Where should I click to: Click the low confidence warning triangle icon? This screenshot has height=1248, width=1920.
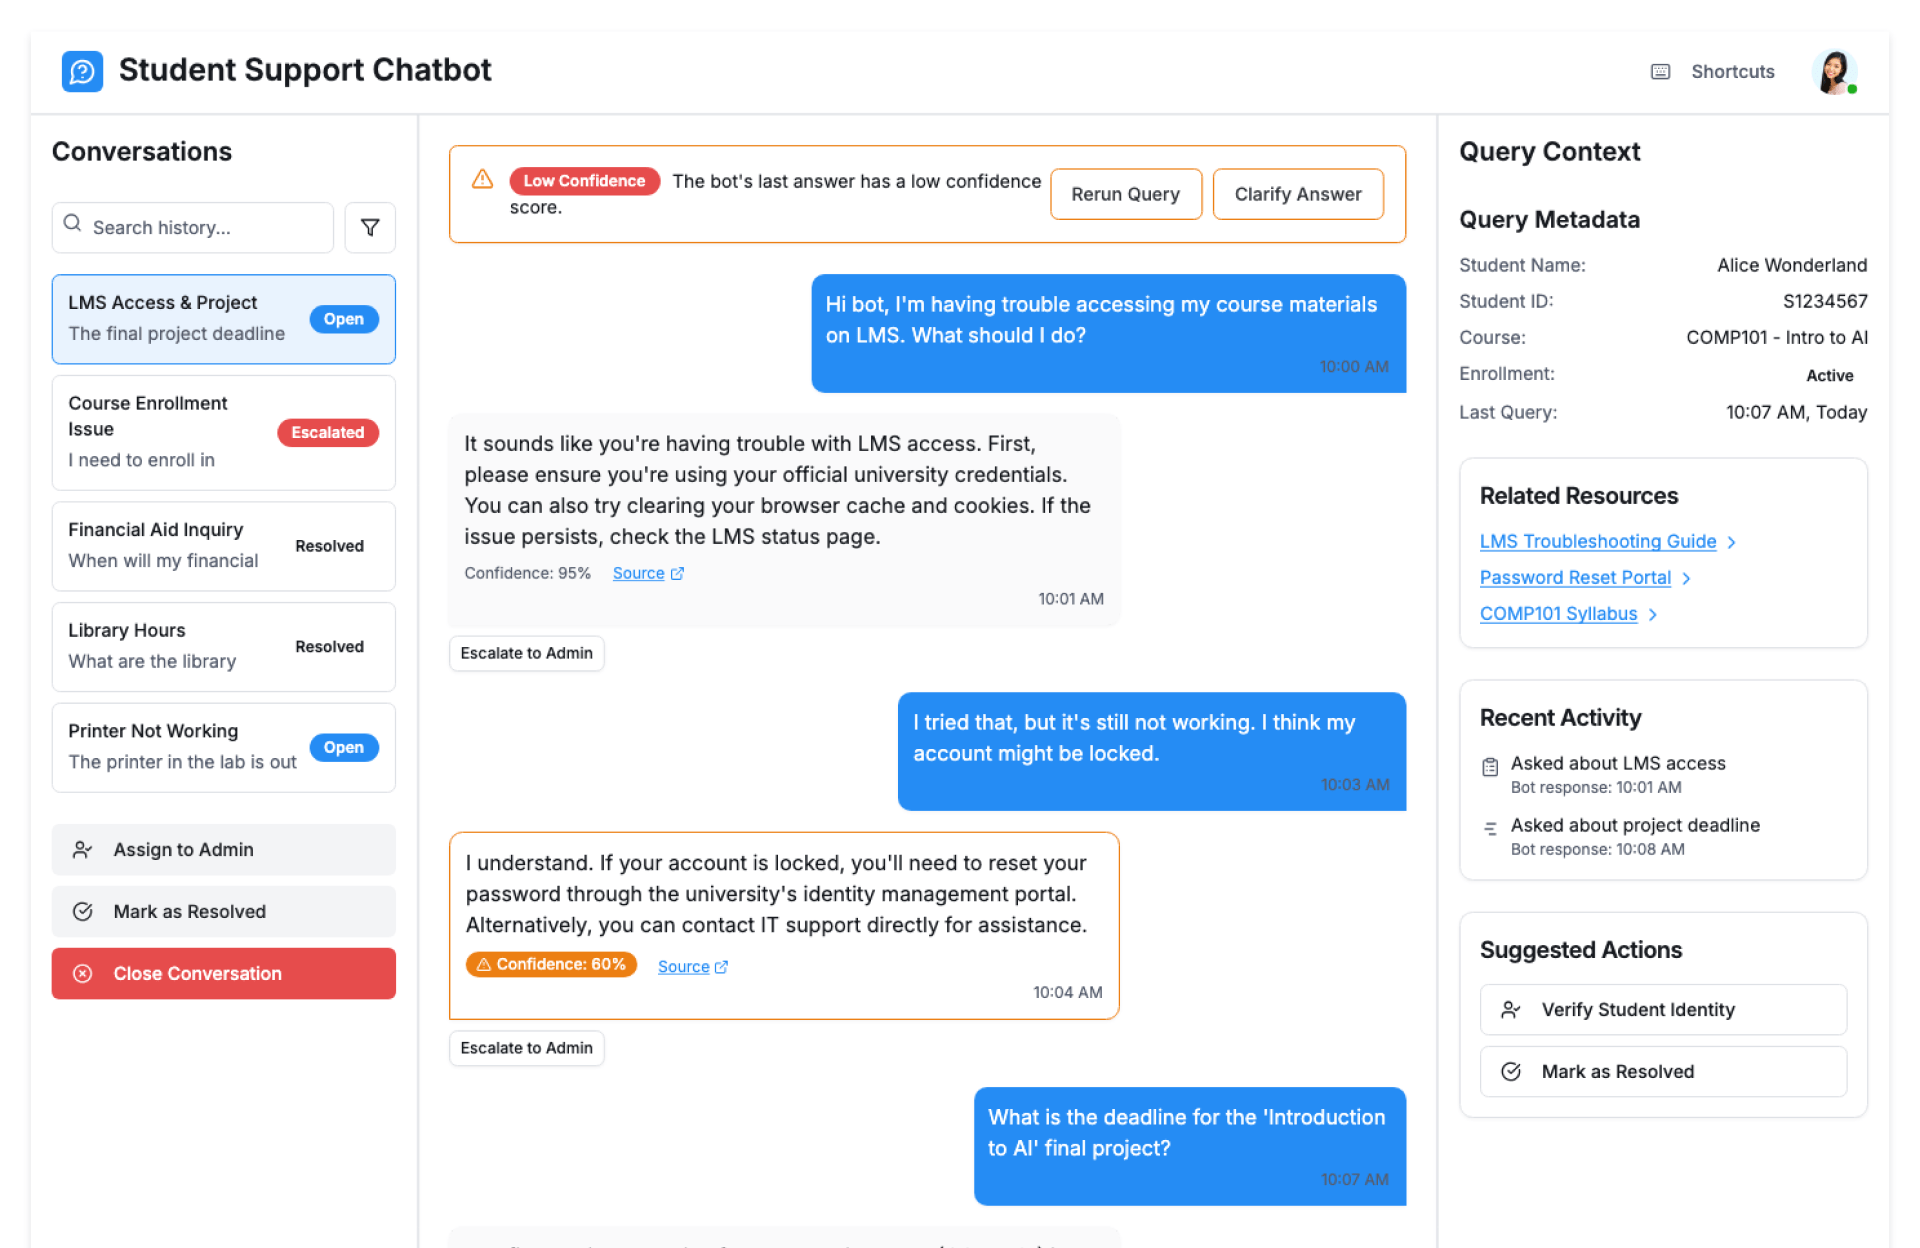pyautogui.click(x=483, y=180)
